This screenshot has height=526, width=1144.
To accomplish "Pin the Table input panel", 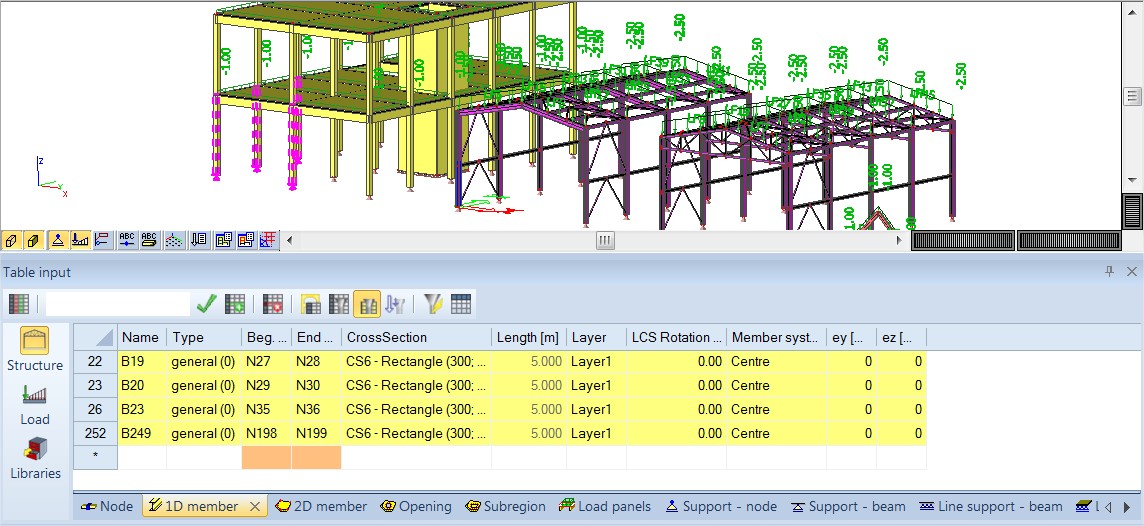I will [x=1109, y=272].
